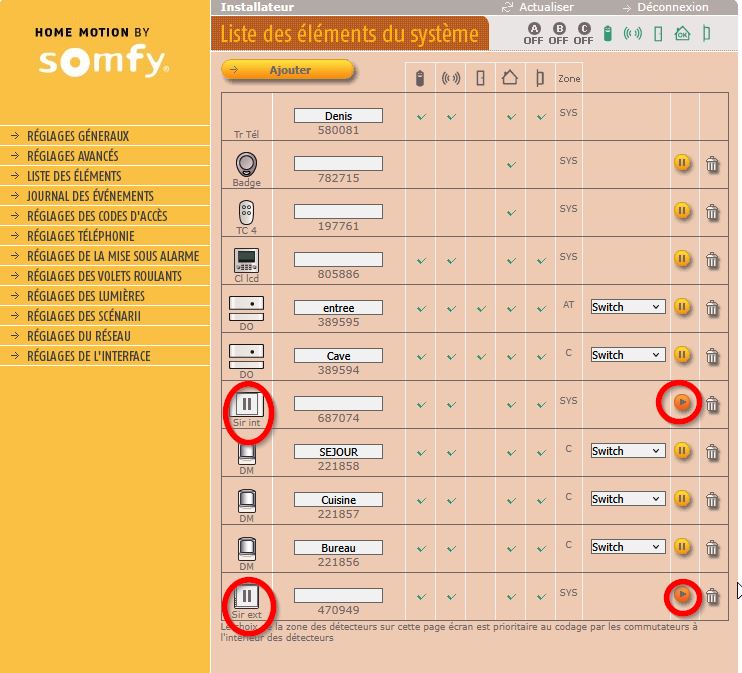Resume the Sir ext siren 470949
The width and height of the screenshot is (742, 673).
click(x=682, y=596)
